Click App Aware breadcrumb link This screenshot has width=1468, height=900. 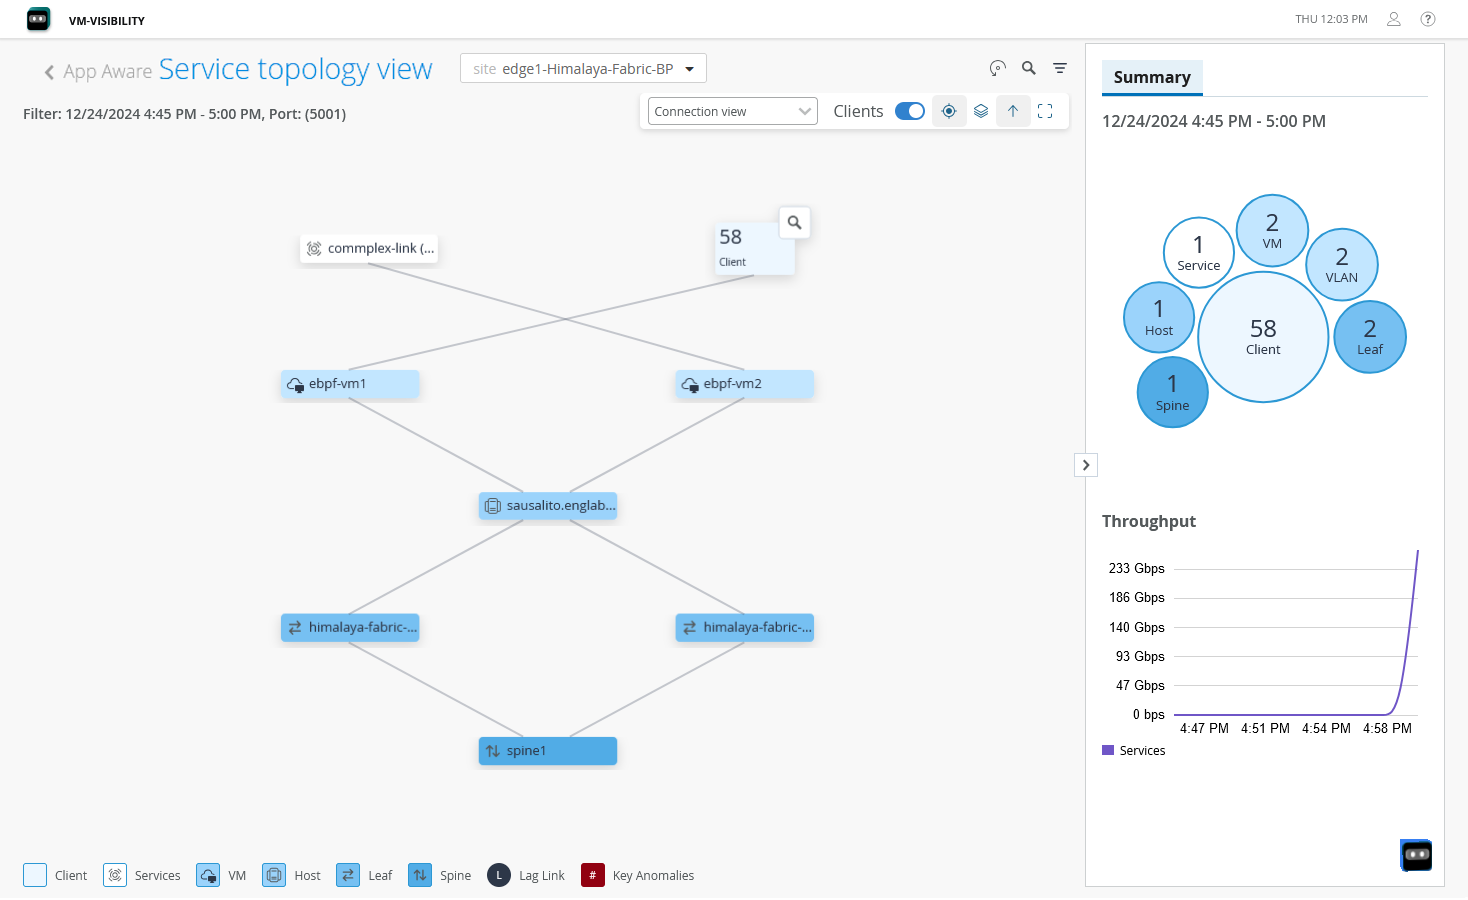pos(108,72)
